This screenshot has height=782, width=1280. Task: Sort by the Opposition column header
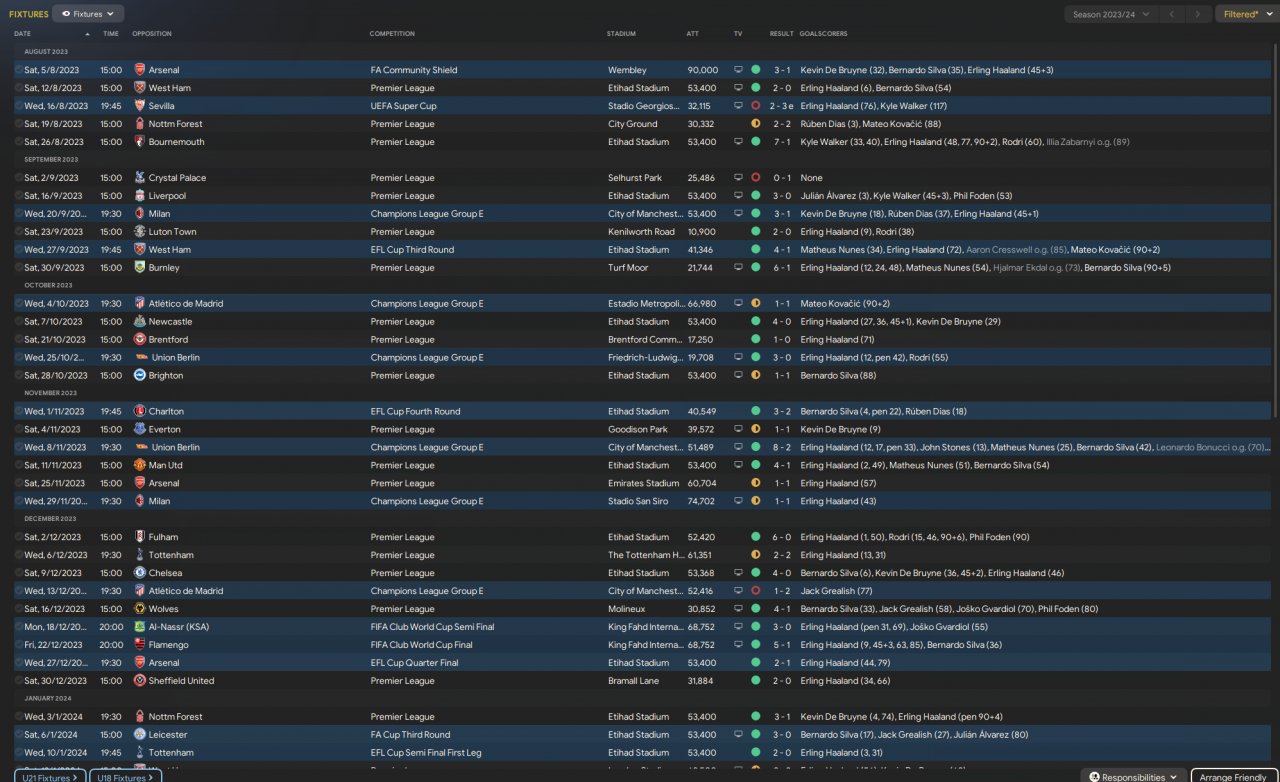pos(152,34)
